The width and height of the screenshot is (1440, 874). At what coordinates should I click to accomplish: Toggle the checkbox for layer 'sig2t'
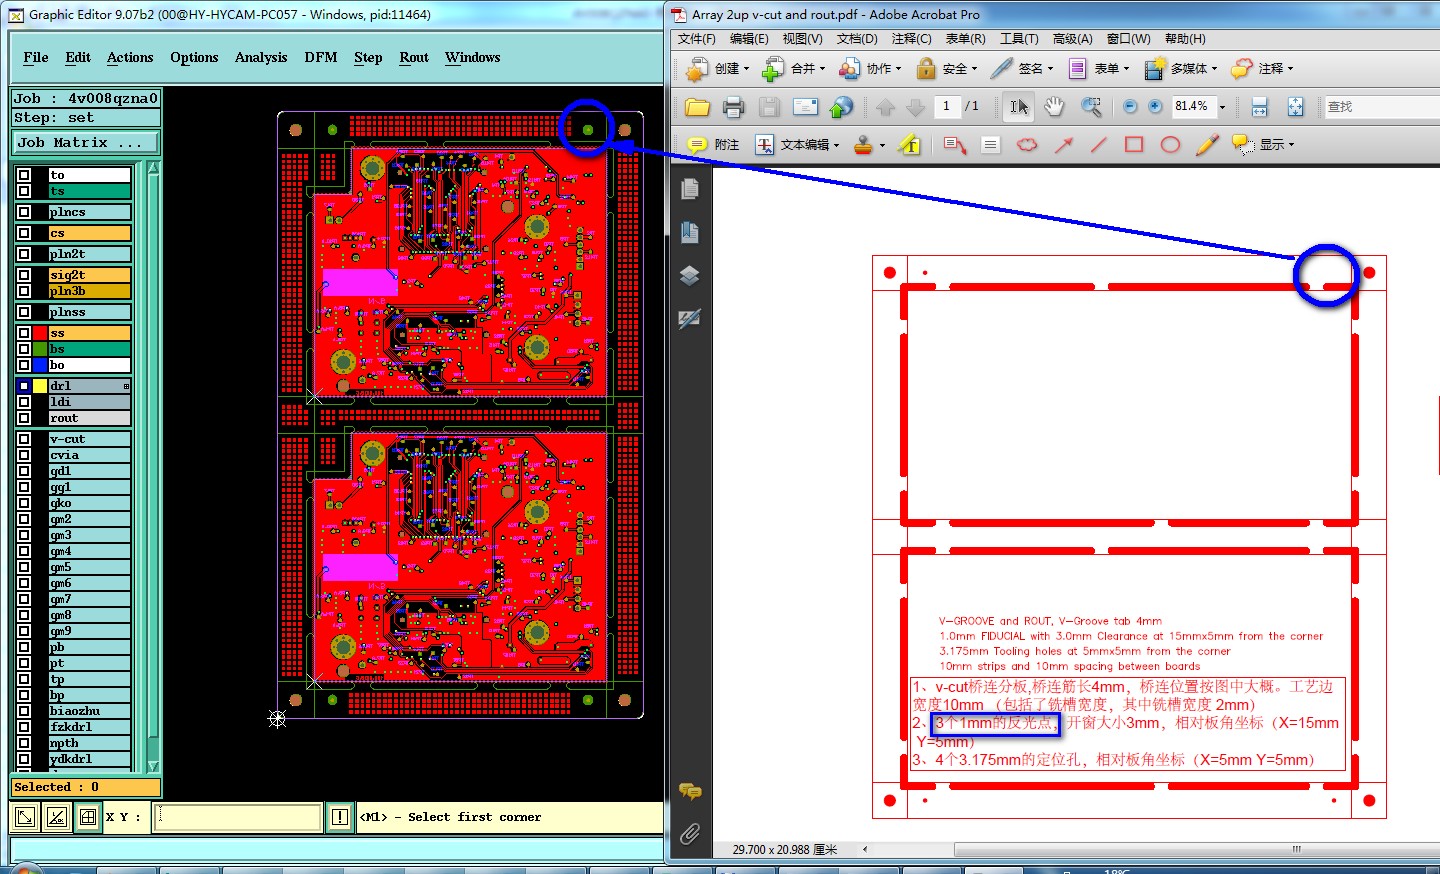[x=23, y=275]
